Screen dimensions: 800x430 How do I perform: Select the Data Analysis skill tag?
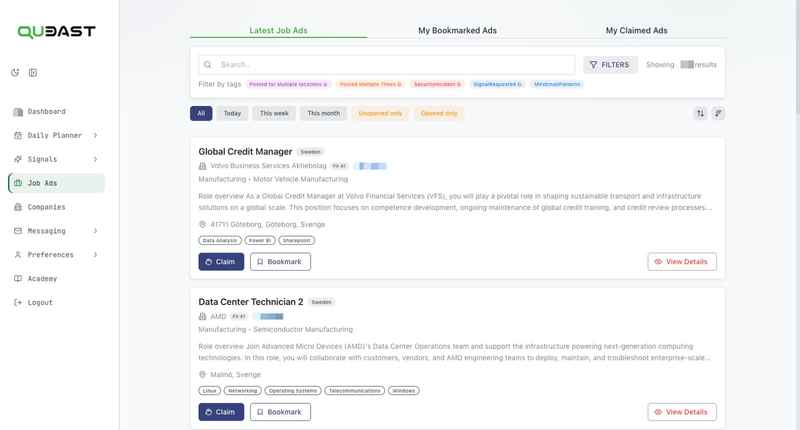[220, 240]
